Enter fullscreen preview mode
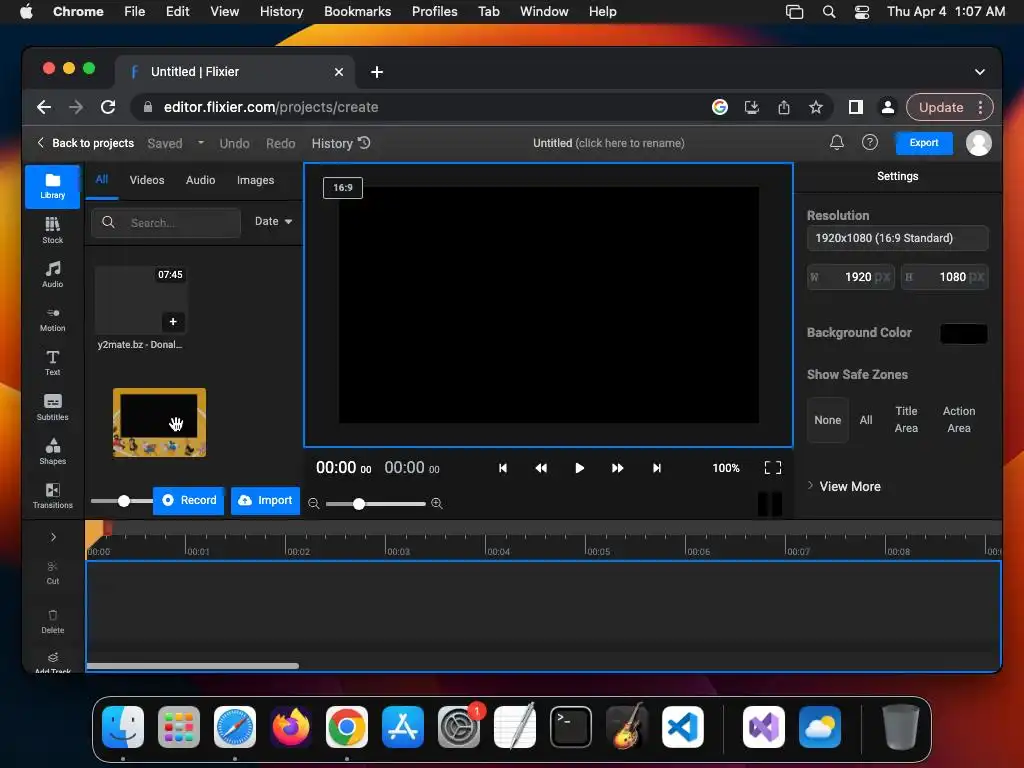The image size is (1024, 768). 773,468
